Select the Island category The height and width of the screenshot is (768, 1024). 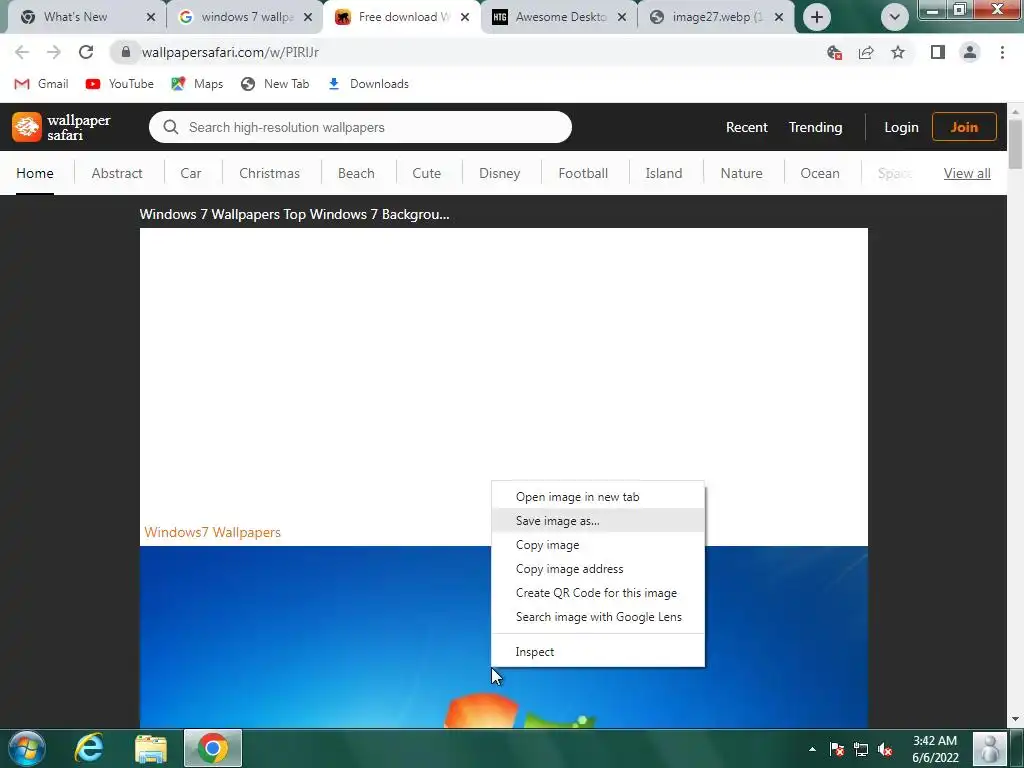pos(664,173)
